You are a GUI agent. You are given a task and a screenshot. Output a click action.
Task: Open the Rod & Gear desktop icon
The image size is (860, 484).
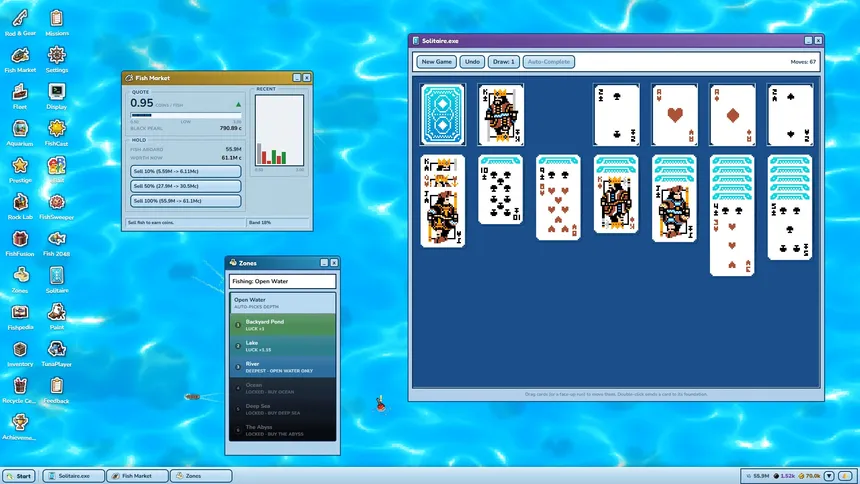click(20, 22)
